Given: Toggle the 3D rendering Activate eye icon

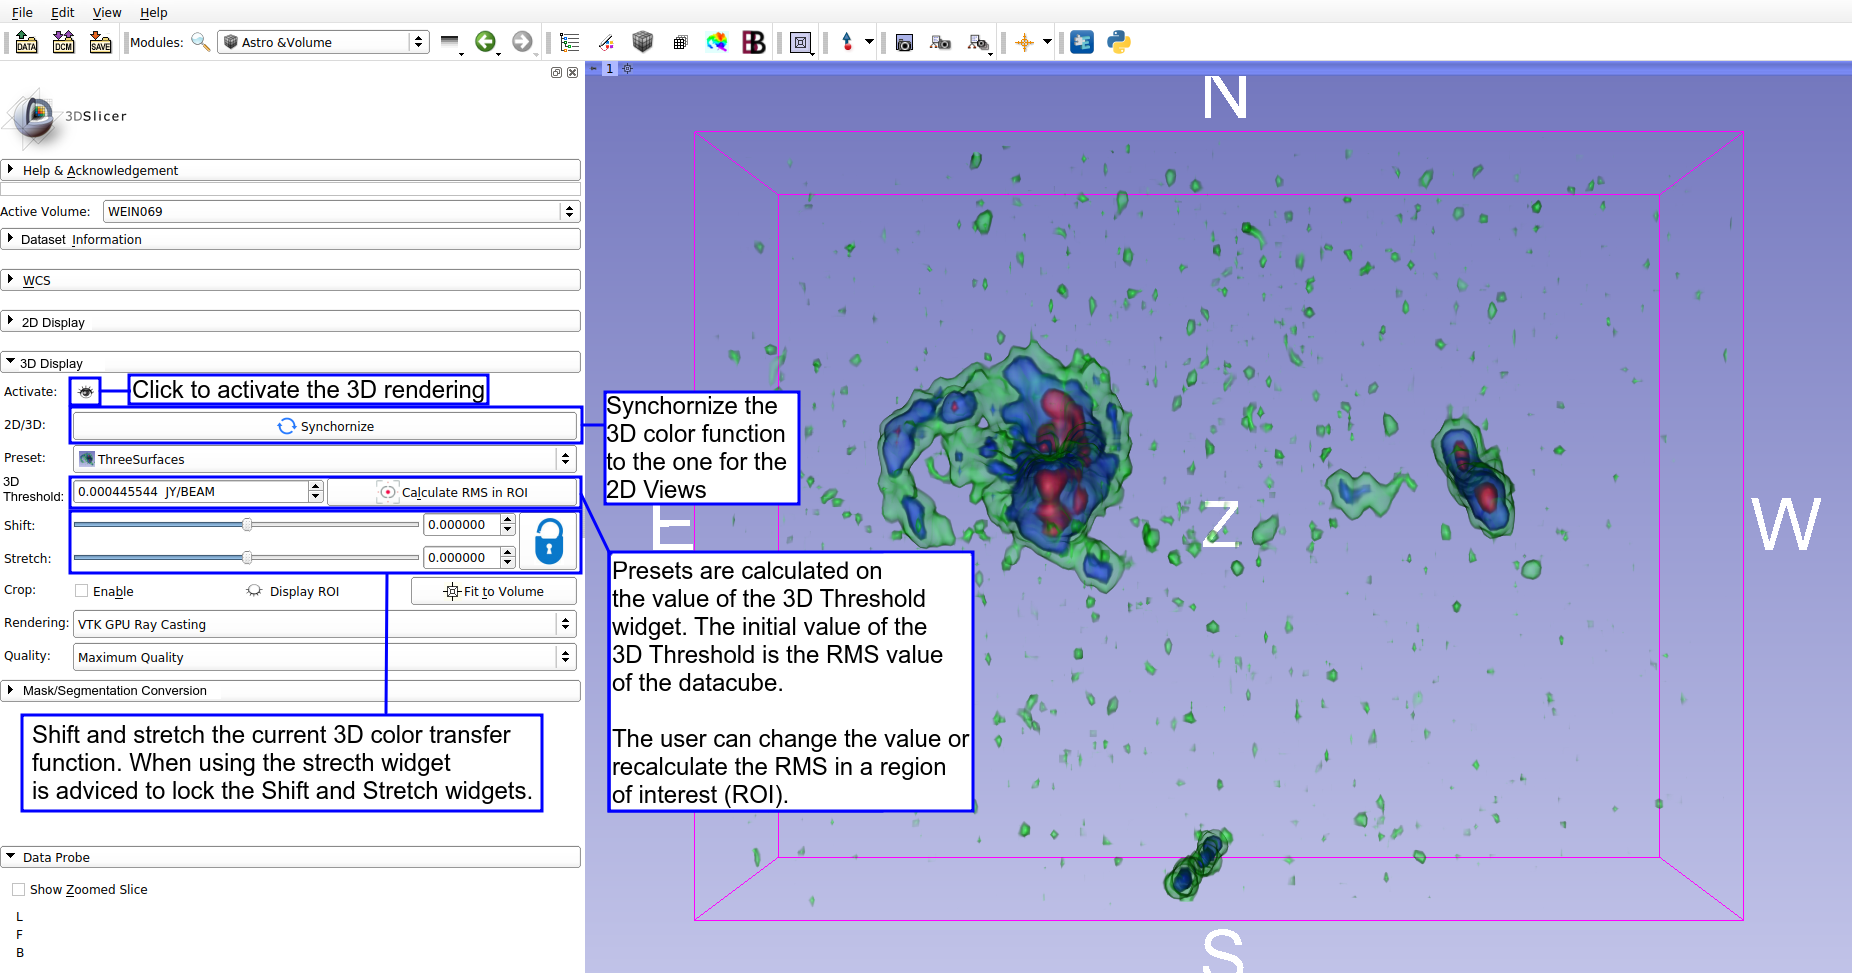Looking at the screenshot, I should coord(86,392).
